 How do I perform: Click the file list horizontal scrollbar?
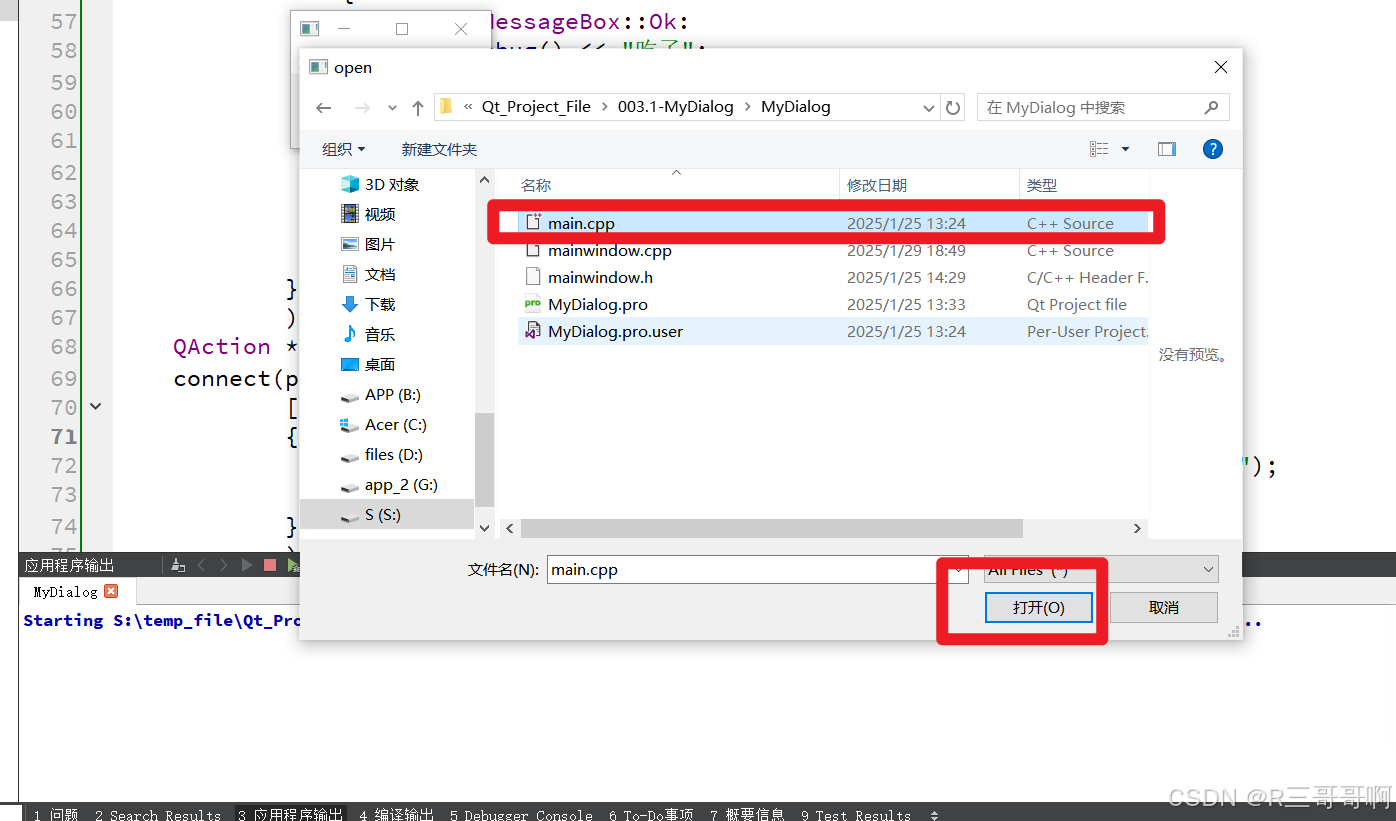coord(772,528)
